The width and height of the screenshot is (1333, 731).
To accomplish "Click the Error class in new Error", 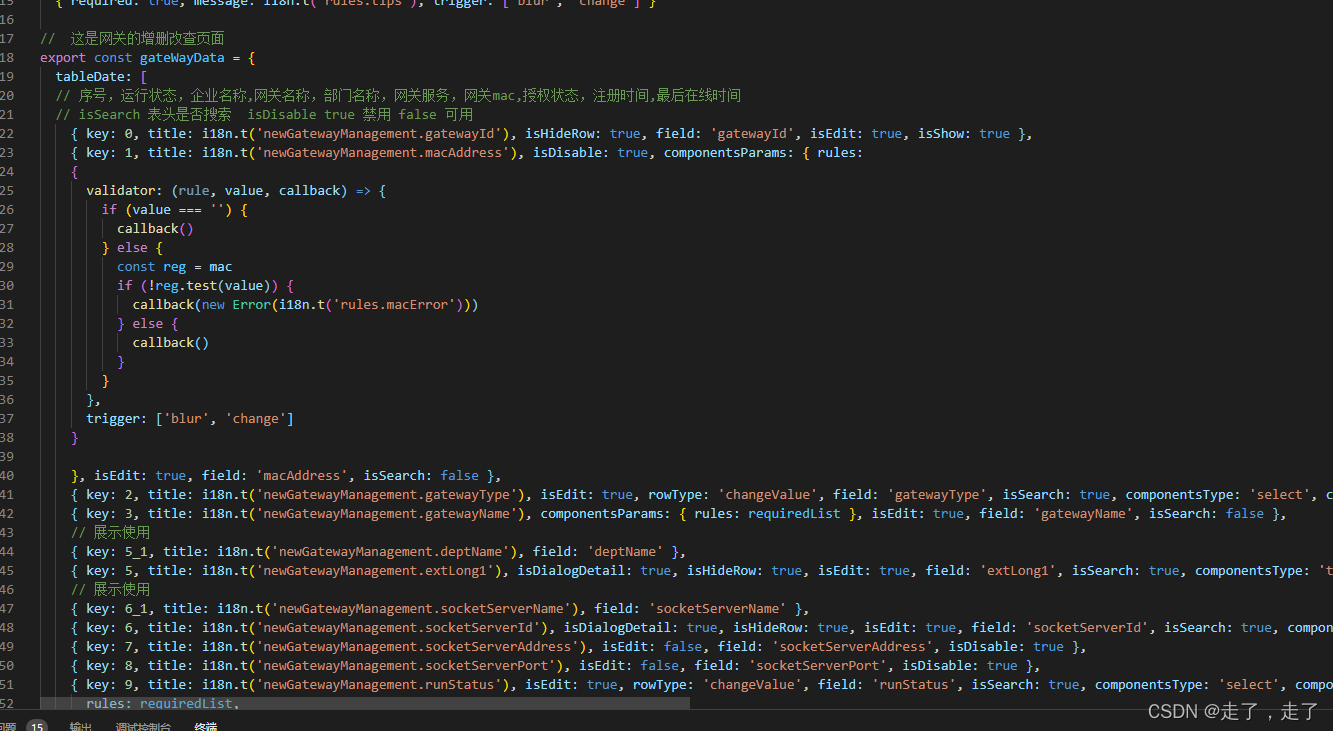I will (x=252, y=305).
